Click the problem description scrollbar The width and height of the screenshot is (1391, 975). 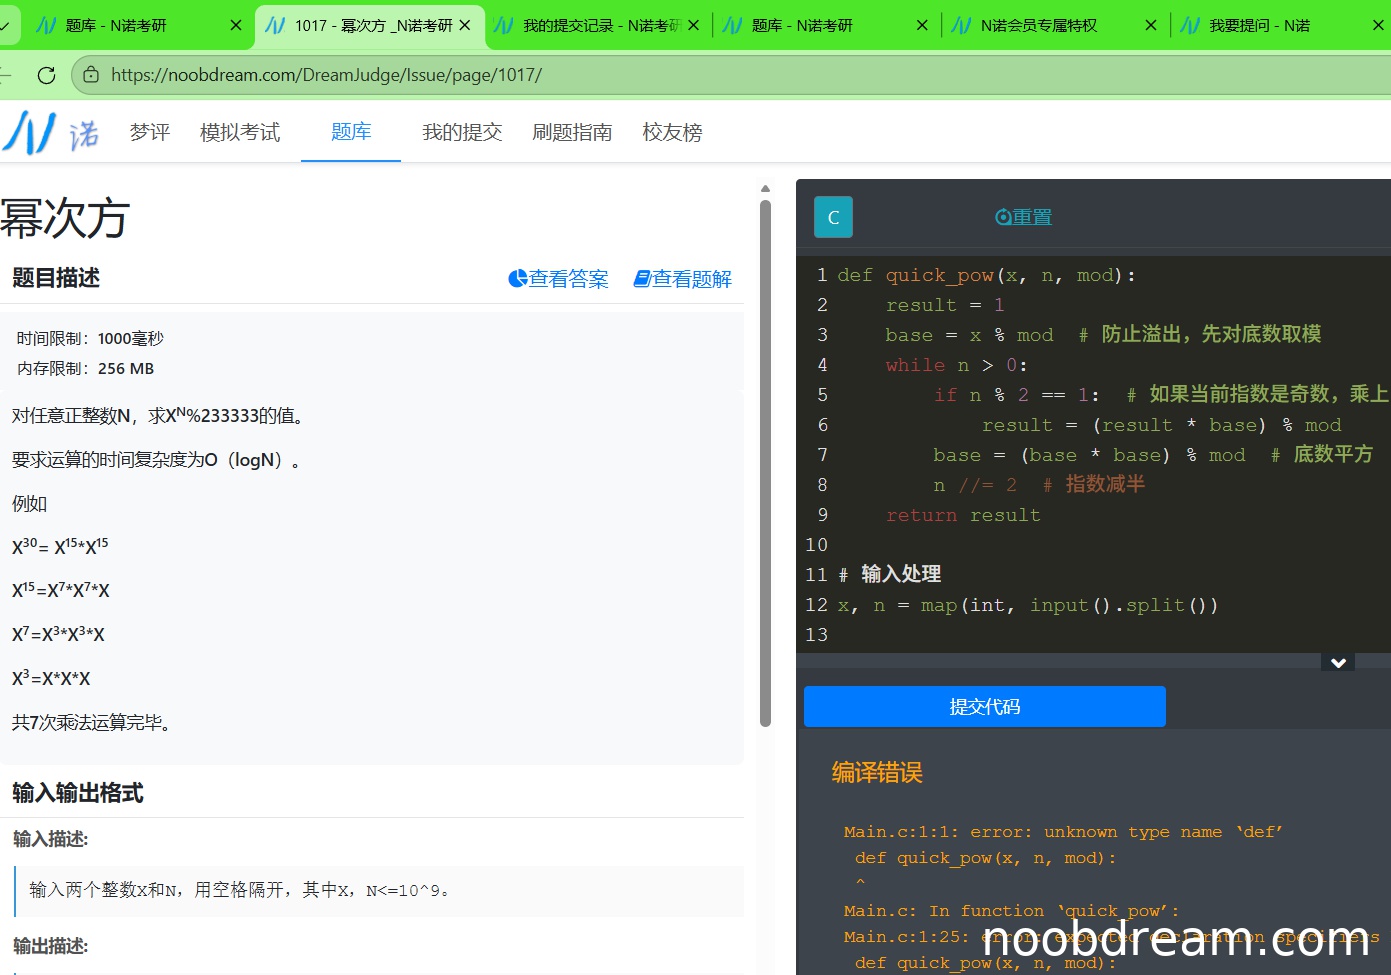[765, 460]
